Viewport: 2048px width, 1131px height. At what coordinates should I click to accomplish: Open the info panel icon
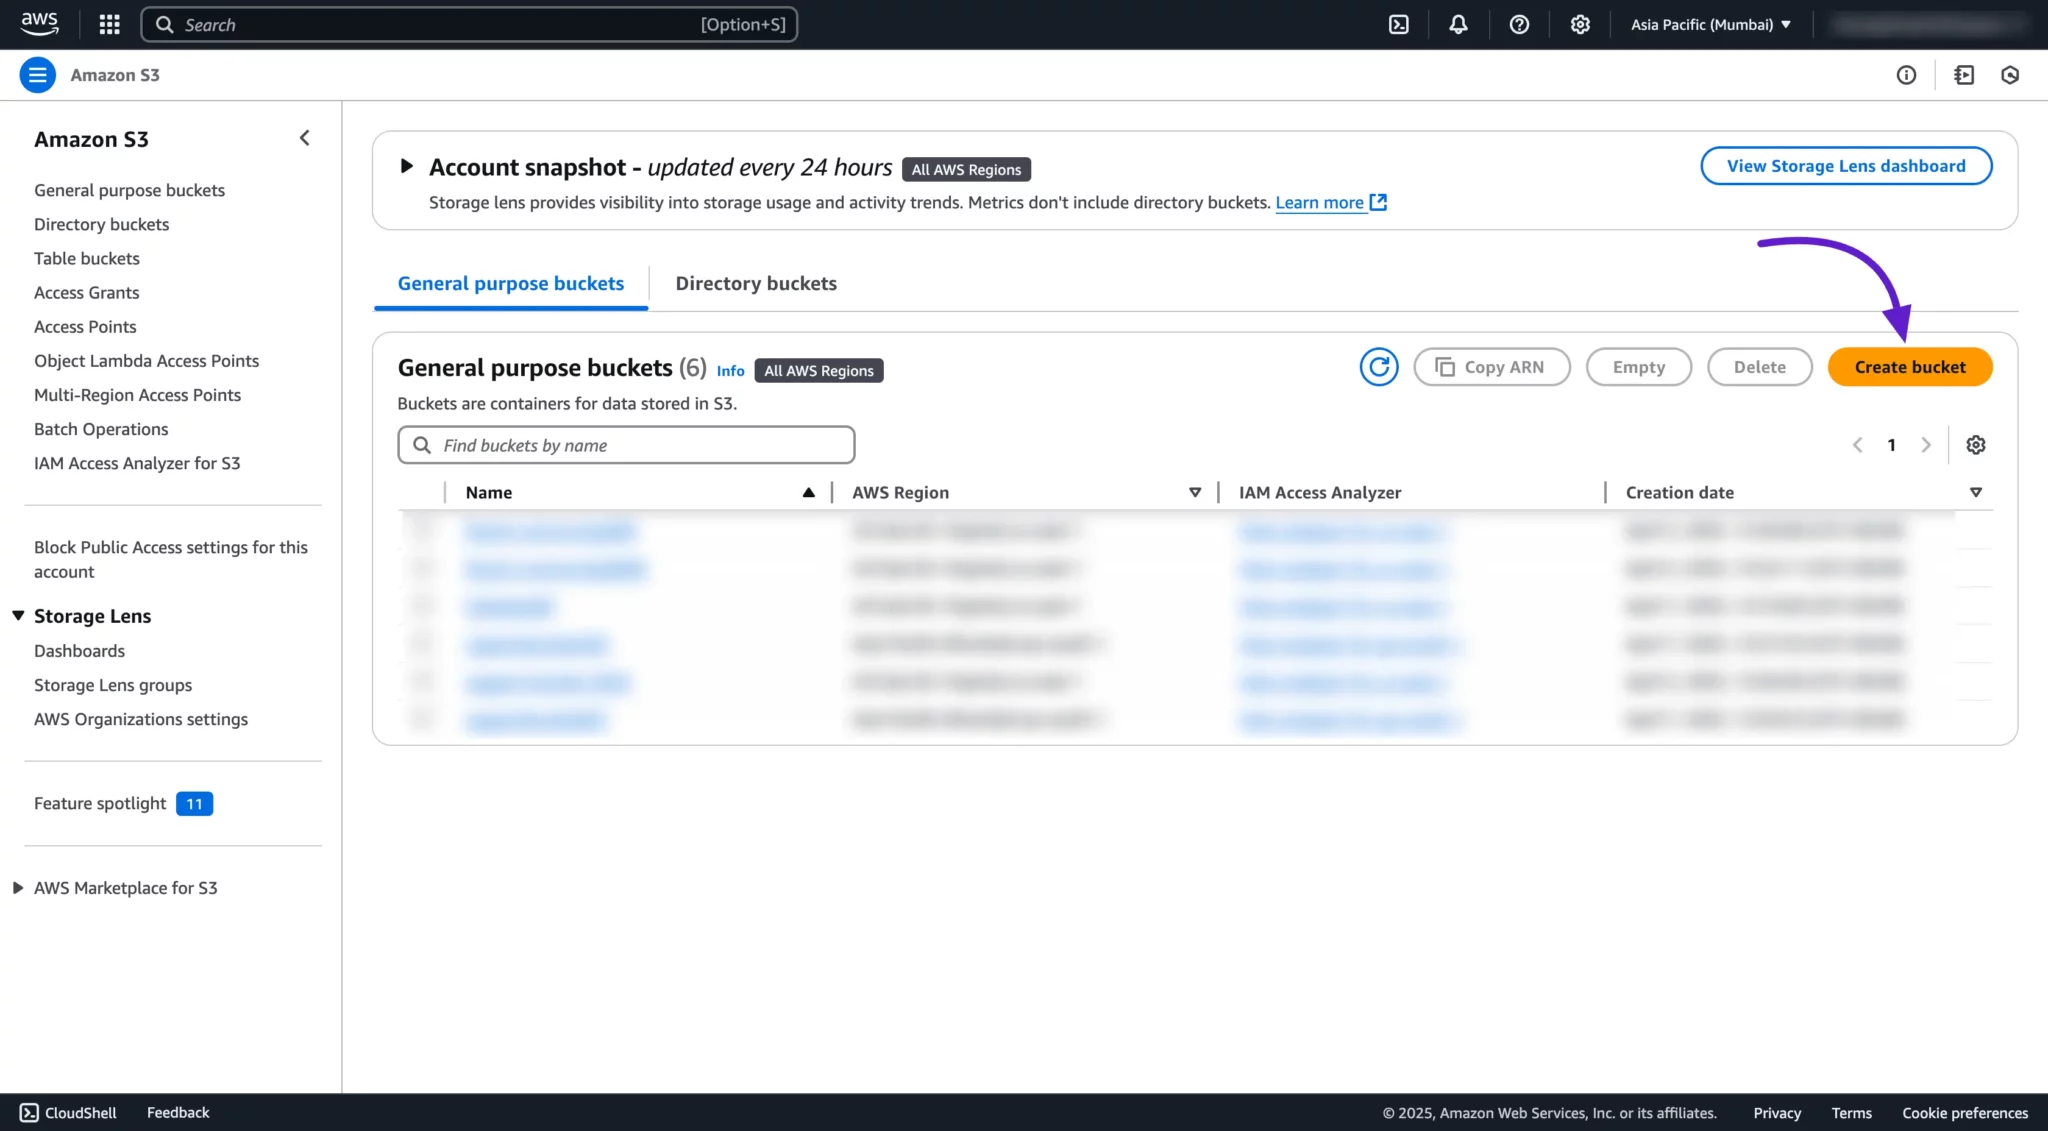1906,75
